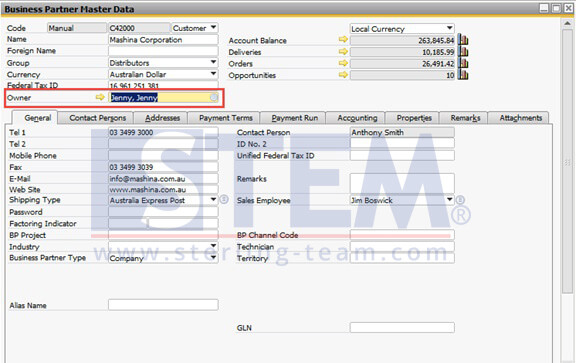Click the Fax field 03 3499 3039

pyautogui.click(x=163, y=167)
